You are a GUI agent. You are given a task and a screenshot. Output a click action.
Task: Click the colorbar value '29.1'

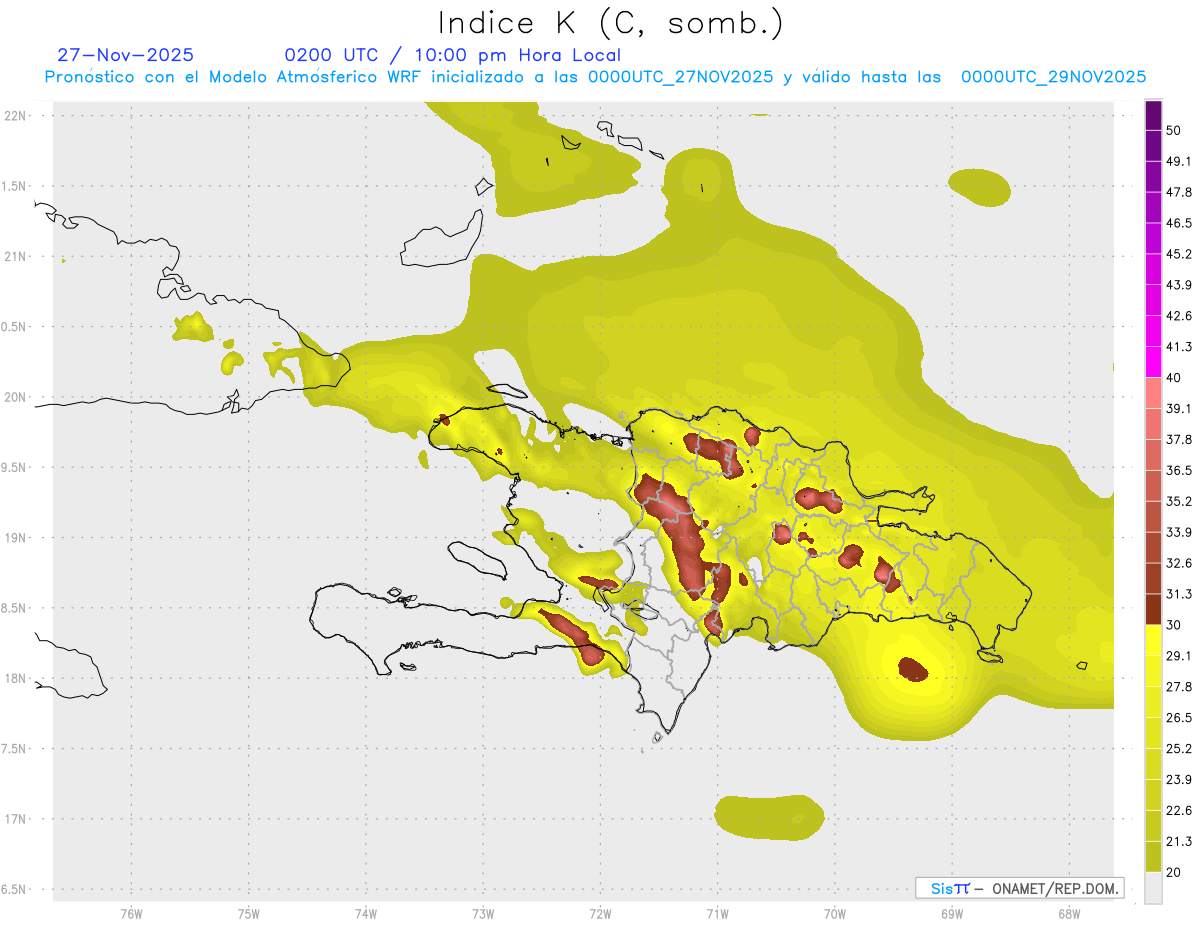[1179, 656]
